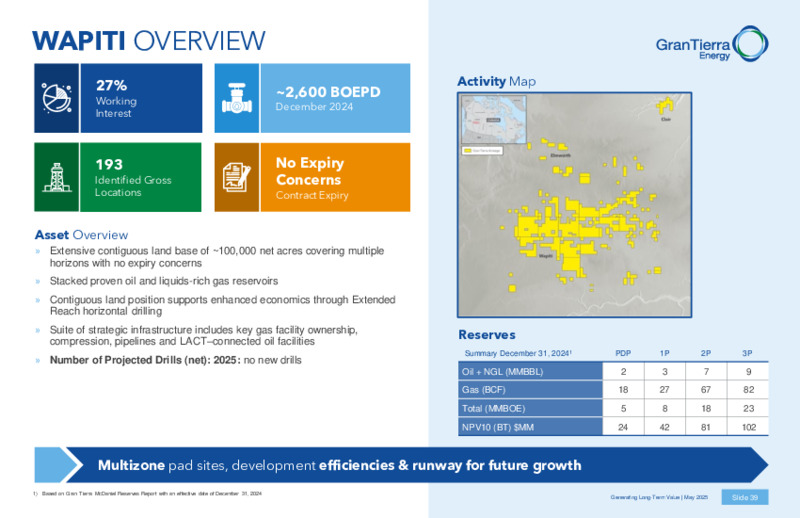The height and width of the screenshot is (518, 800).
Task: Click the Asset Overview heading
Action: tap(81, 235)
